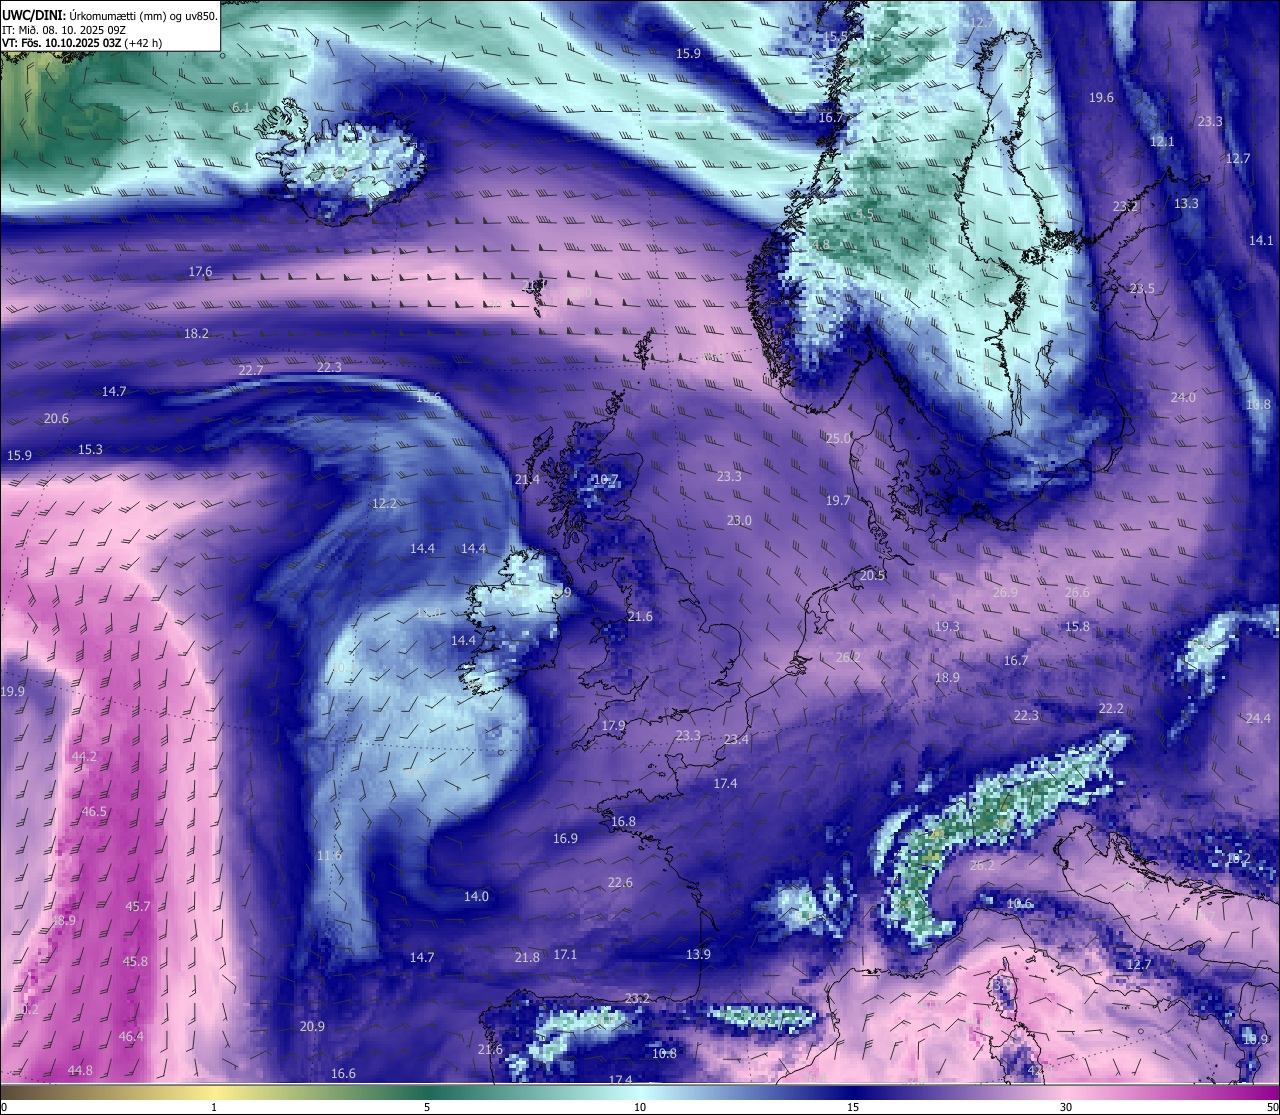Viewport: 1280px width, 1115px height.
Task: Select the 19.6 value label
Action: 1101,97
